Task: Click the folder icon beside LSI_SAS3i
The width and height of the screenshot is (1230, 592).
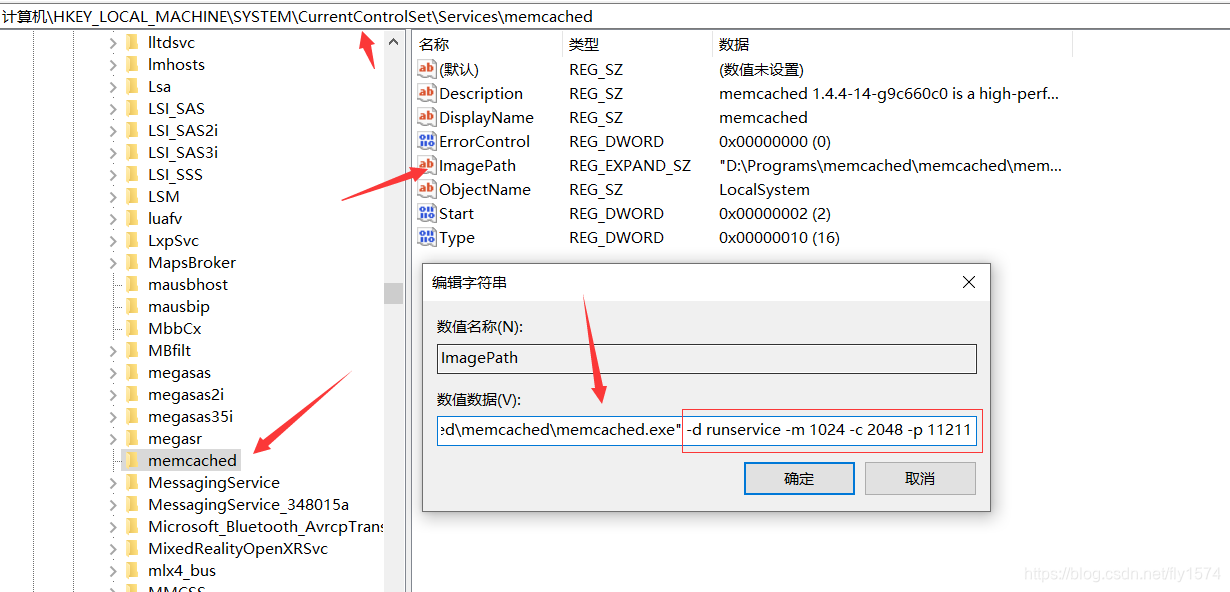Action: [x=133, y=153]
